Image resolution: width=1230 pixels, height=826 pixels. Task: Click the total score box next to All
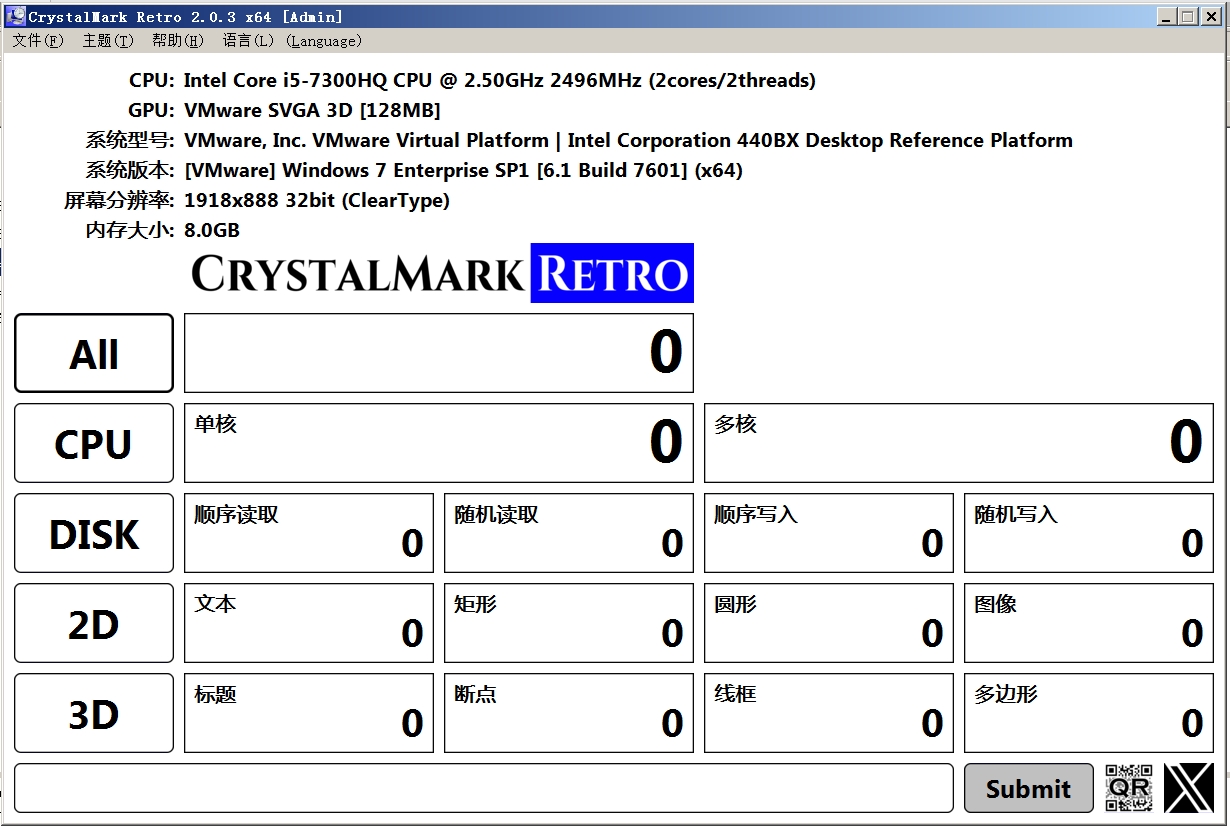click(439, 353)
